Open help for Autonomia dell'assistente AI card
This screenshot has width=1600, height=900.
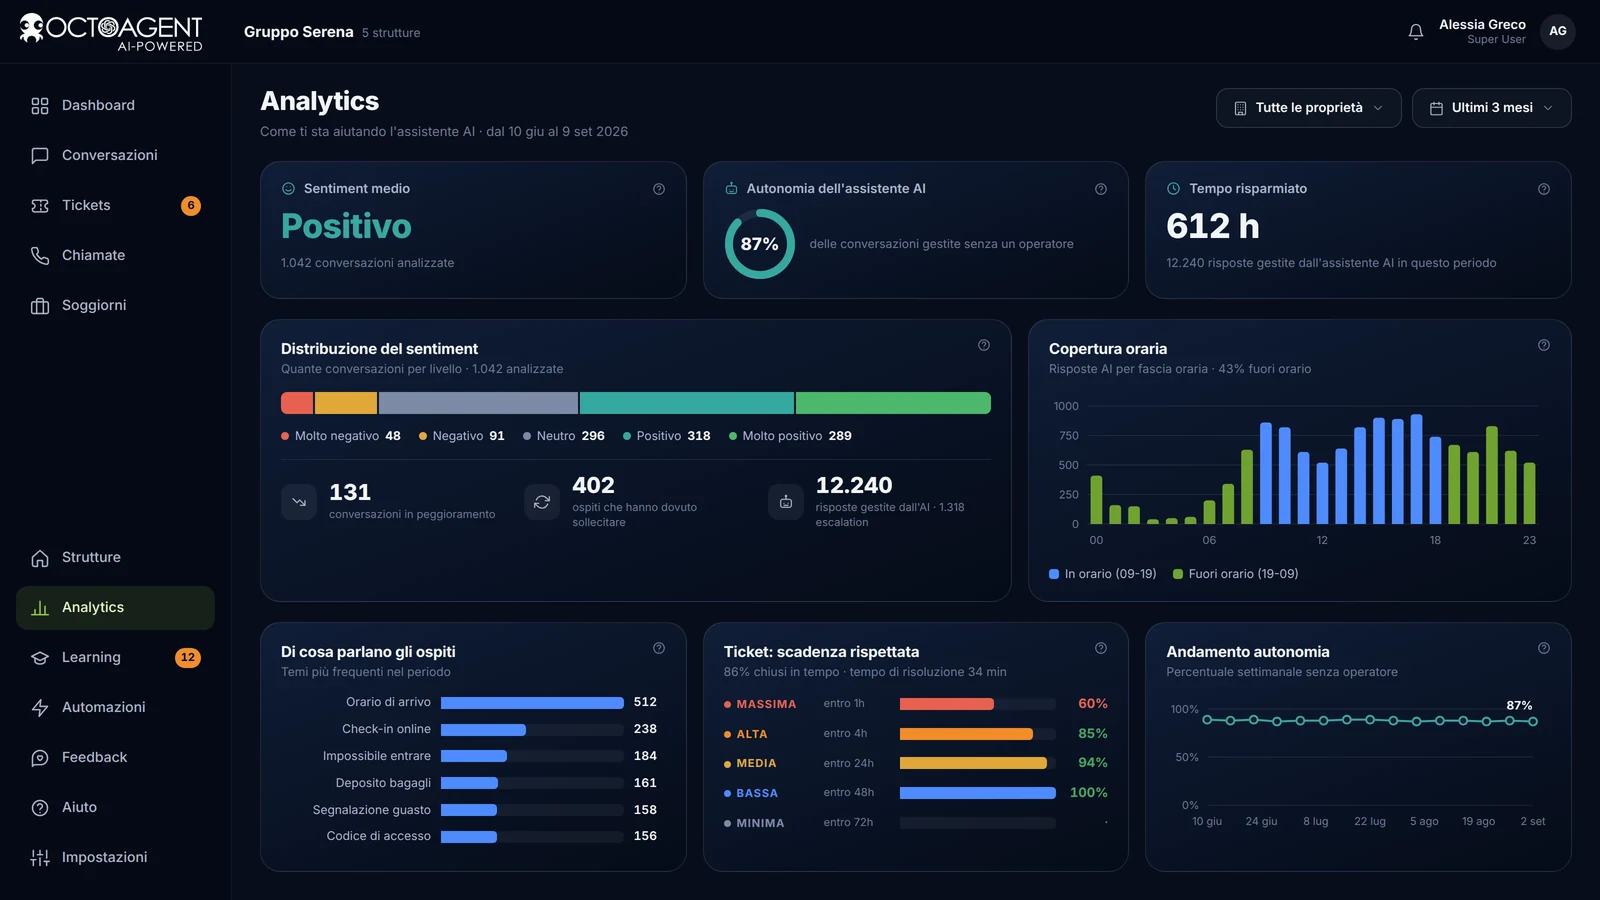pos(1101,189)
